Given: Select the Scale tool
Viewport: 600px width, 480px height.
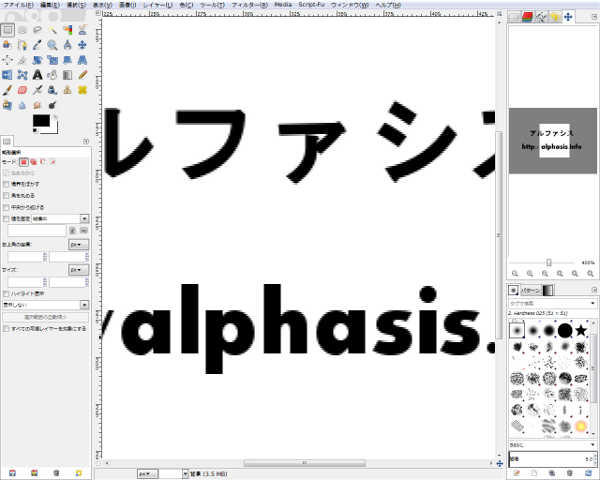Looking at the screenshot, I should click(52, 60).
